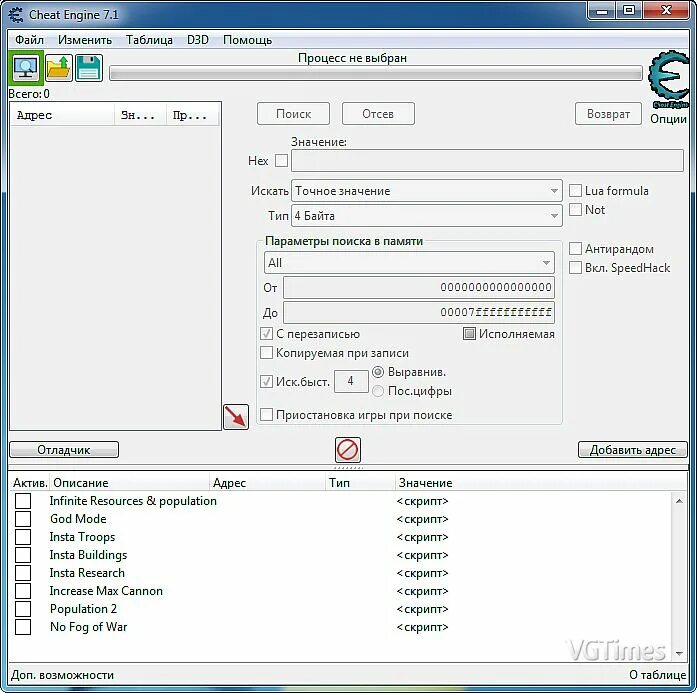Open Опции settings link
The width and height of the screenshot is (697, 693).
(668, 119)
